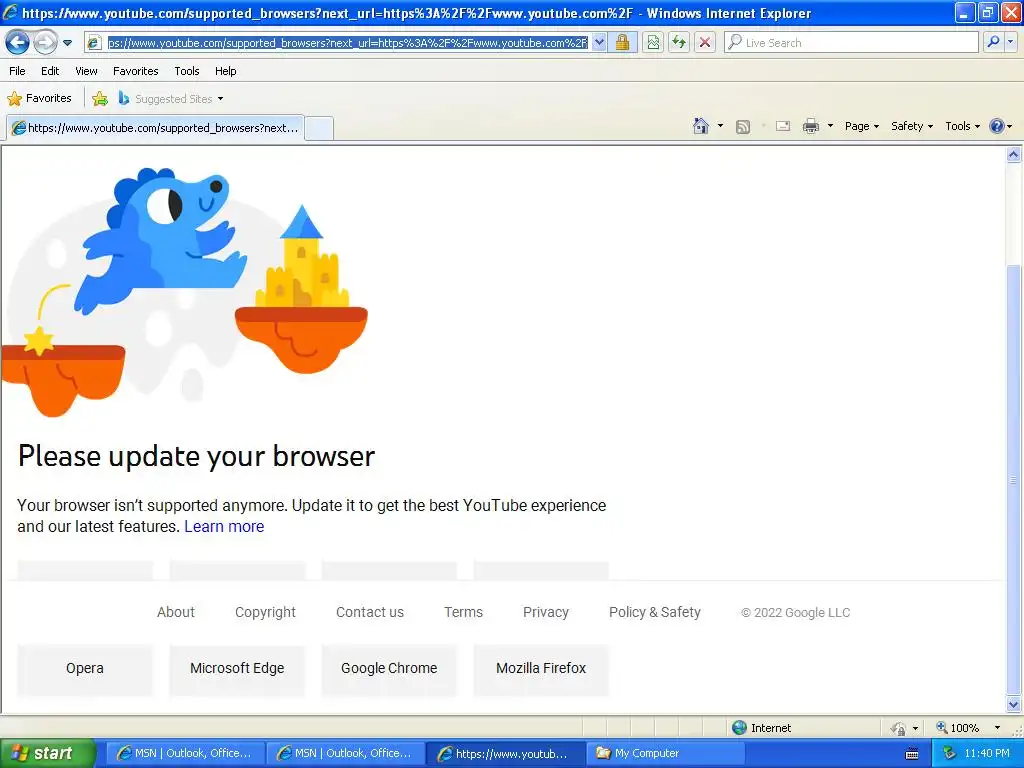Click the Print icon
The image size is (1024, 768).
pos(810,126)
